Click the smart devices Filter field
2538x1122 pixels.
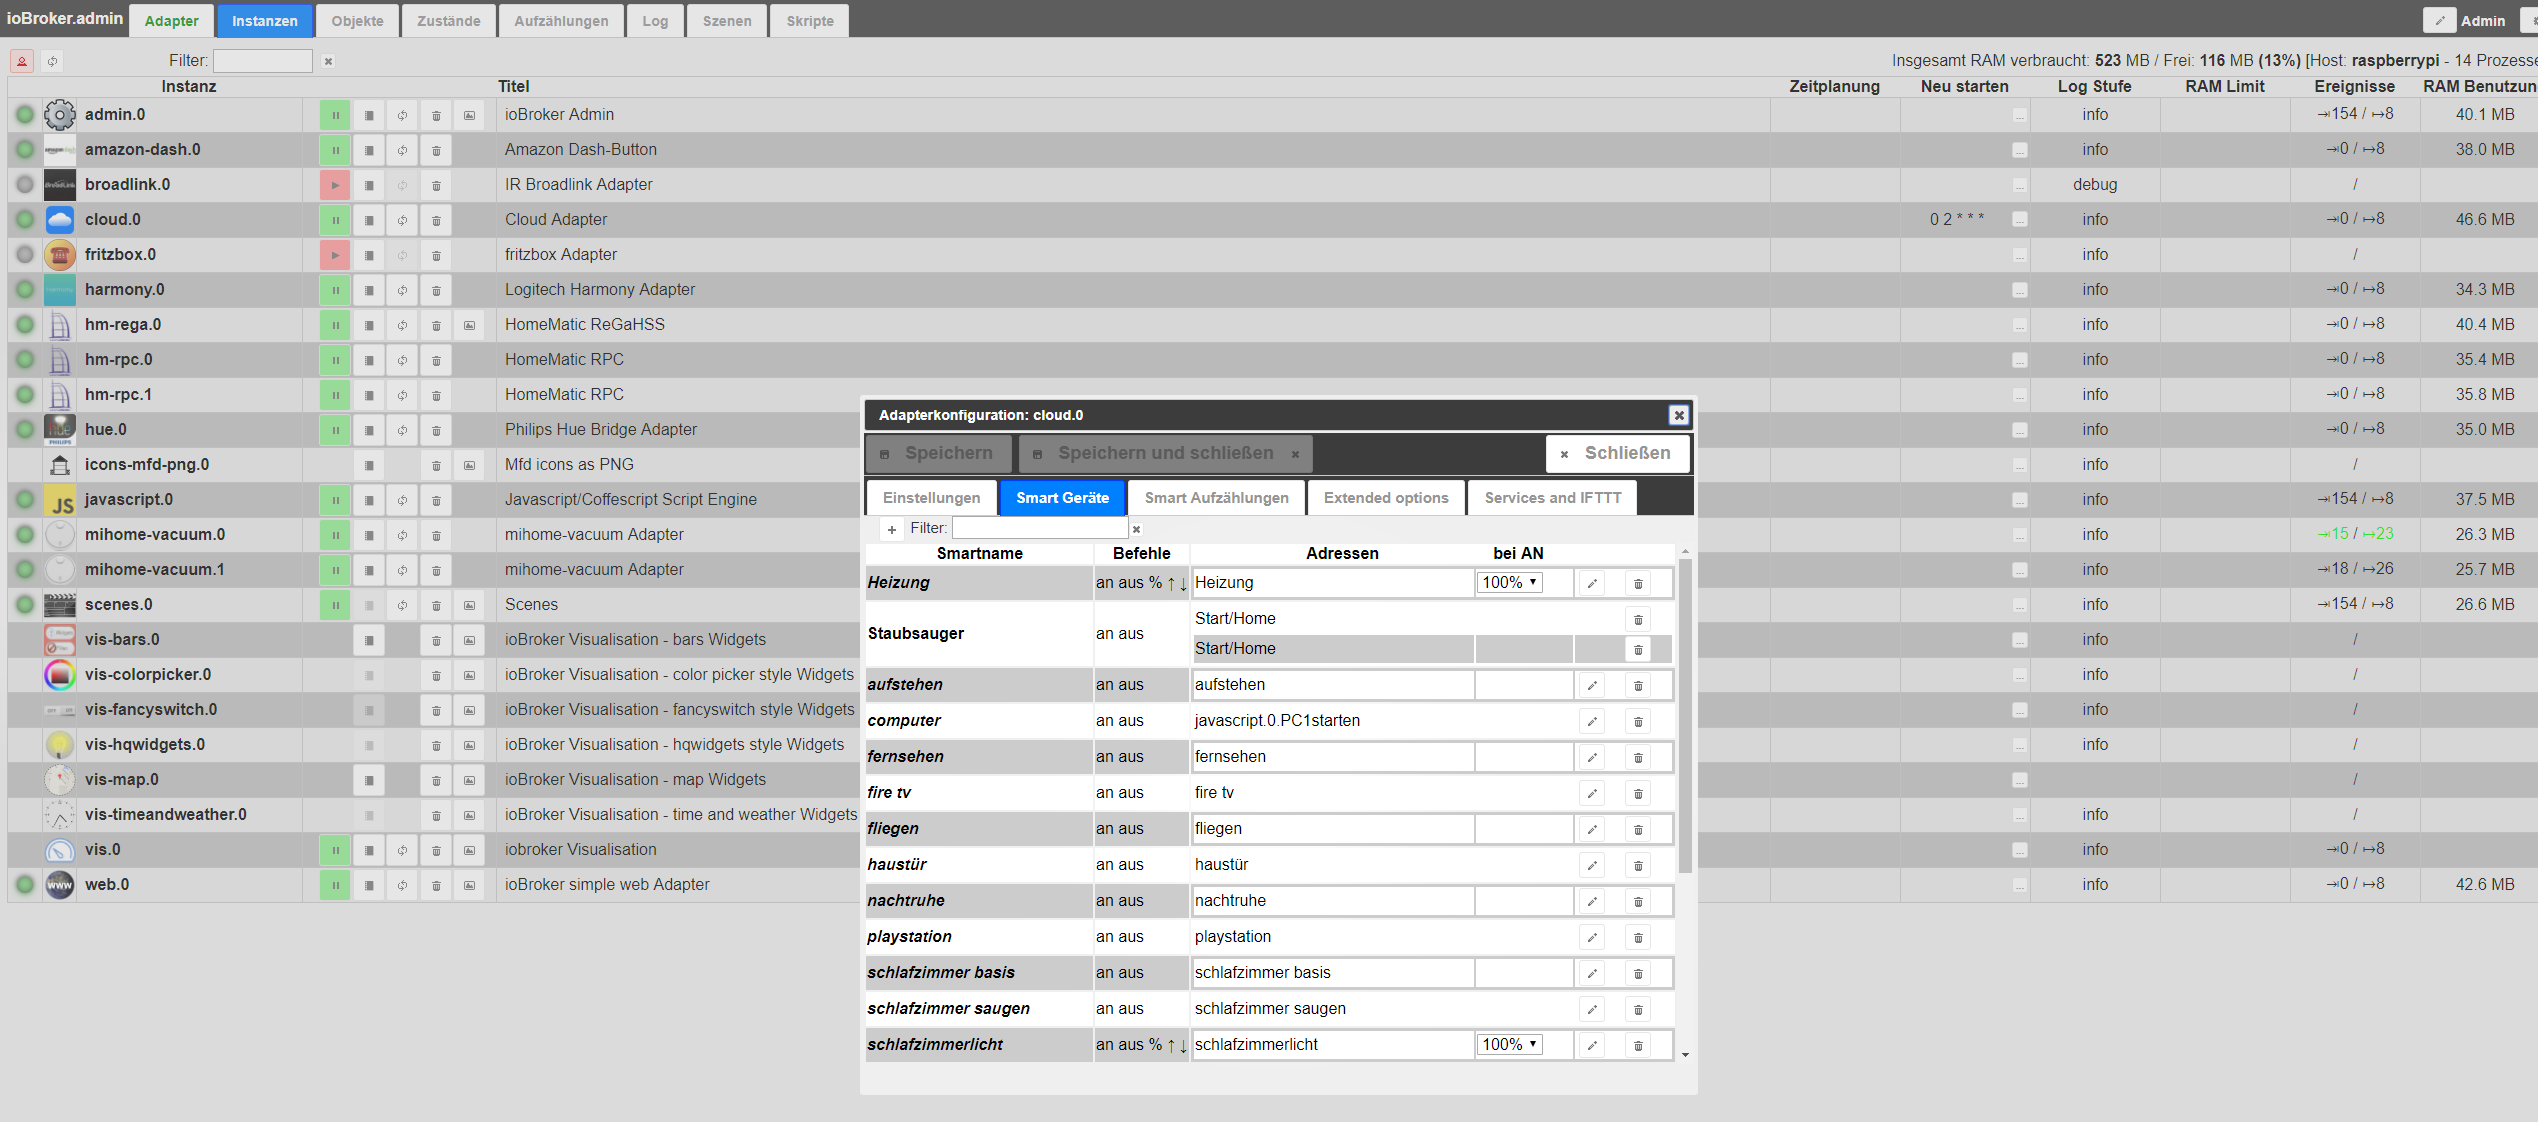pyautogui.click(x=1039, y=528)
